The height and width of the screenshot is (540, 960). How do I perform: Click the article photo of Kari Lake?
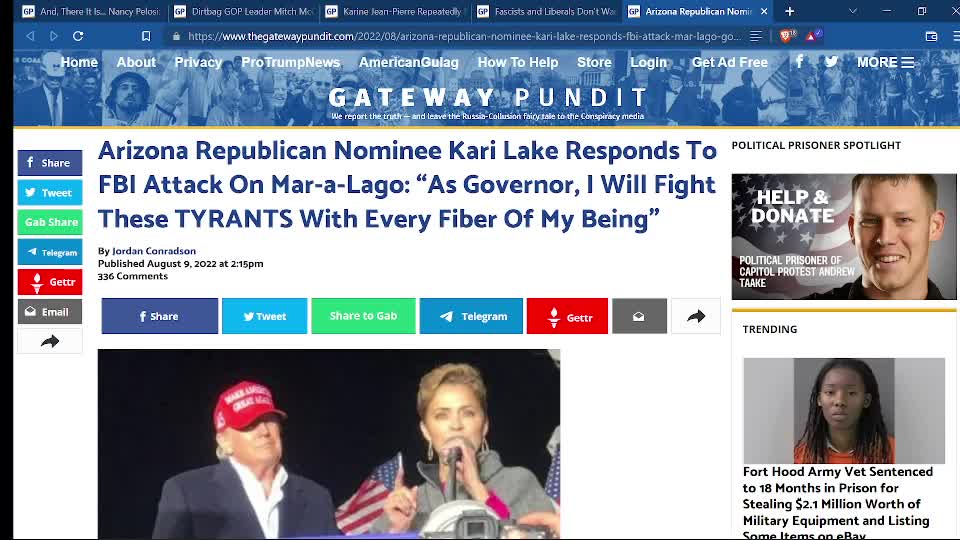(329, 444)
